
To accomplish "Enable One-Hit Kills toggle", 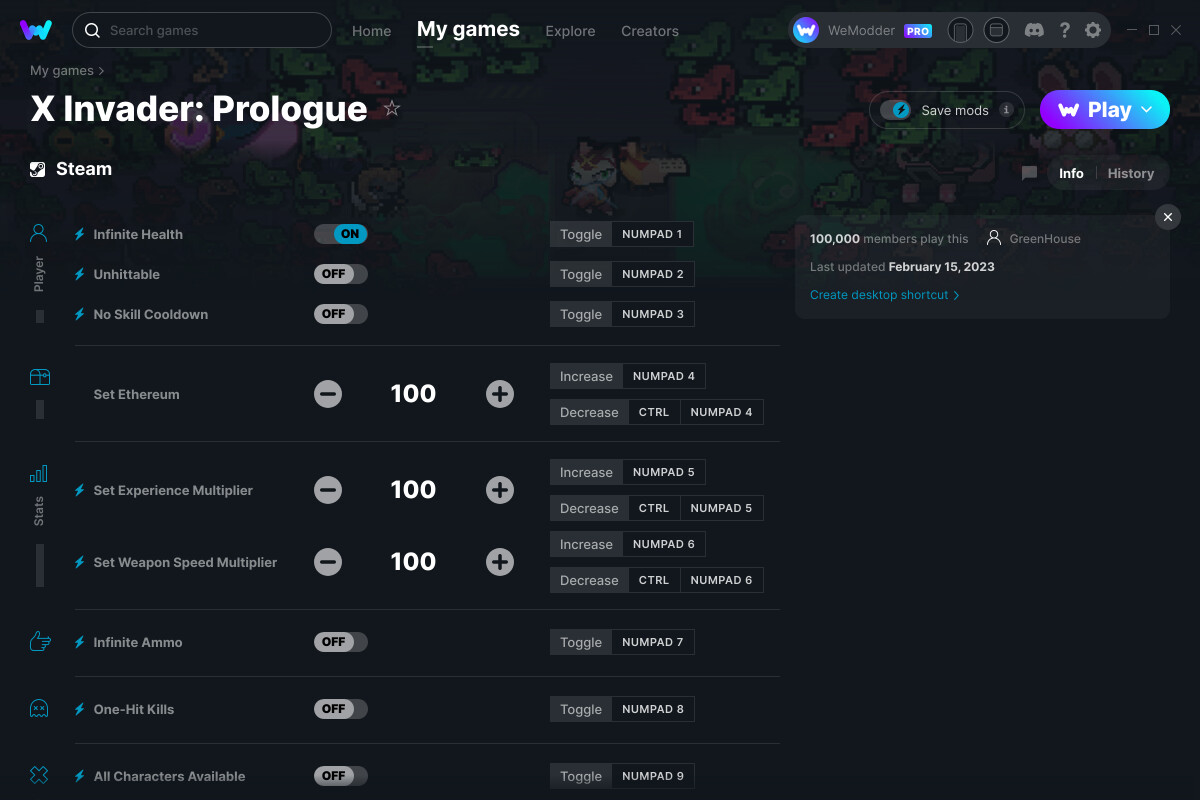I will (341, 709).
